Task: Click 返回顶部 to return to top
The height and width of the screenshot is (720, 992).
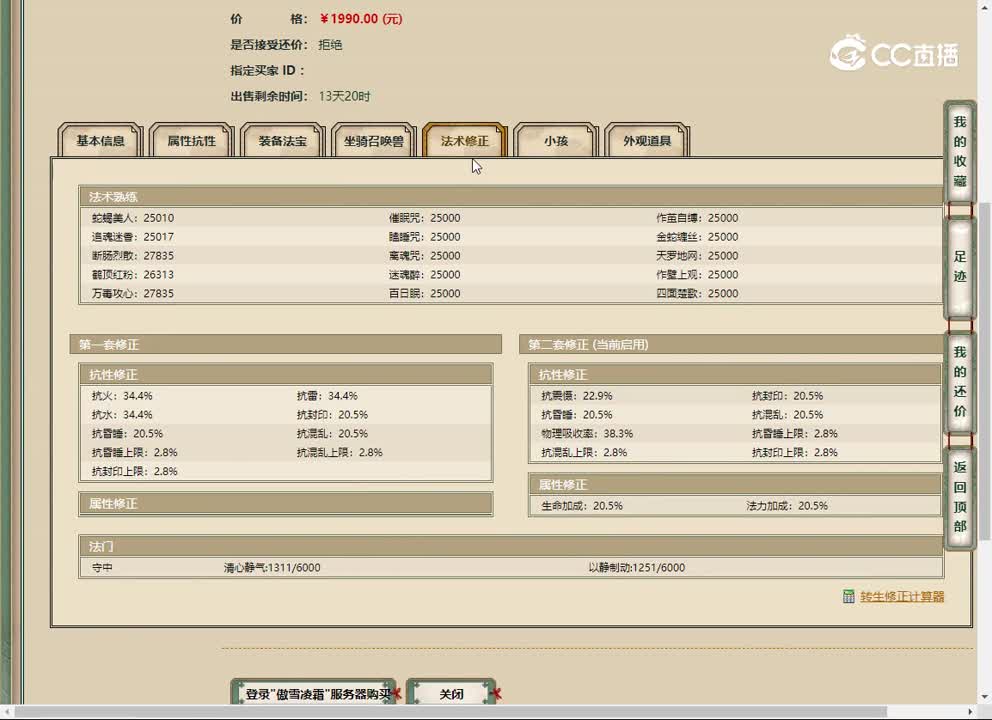Action: 960,497
